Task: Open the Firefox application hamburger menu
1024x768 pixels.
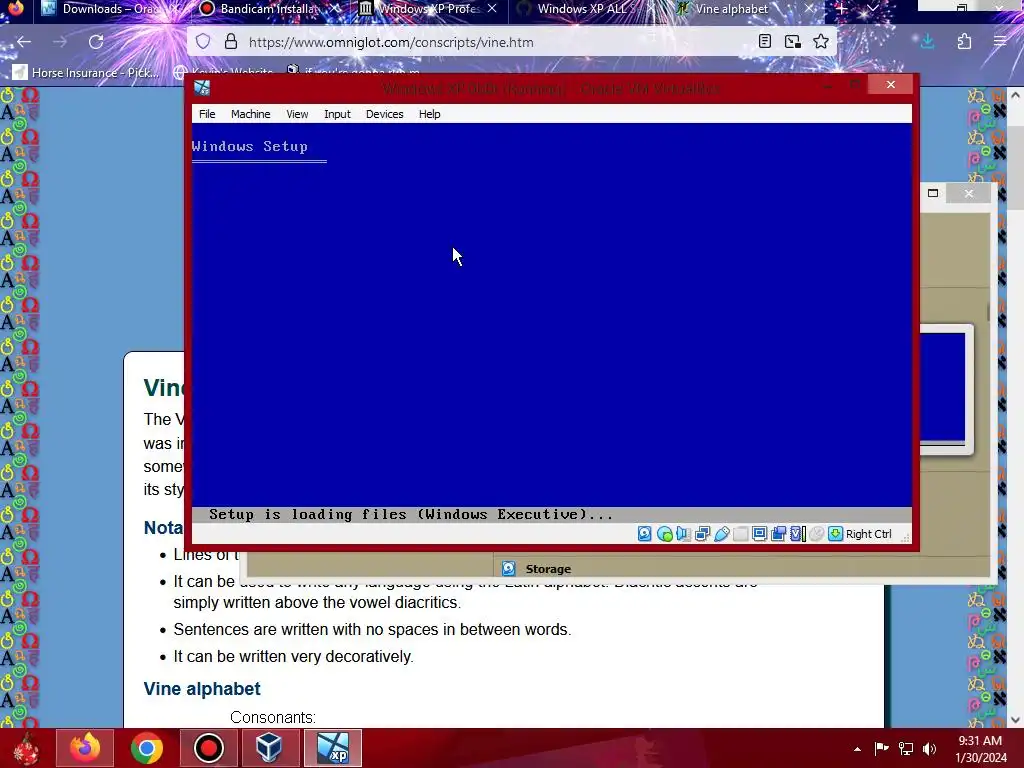Action: click(1000, 42)
